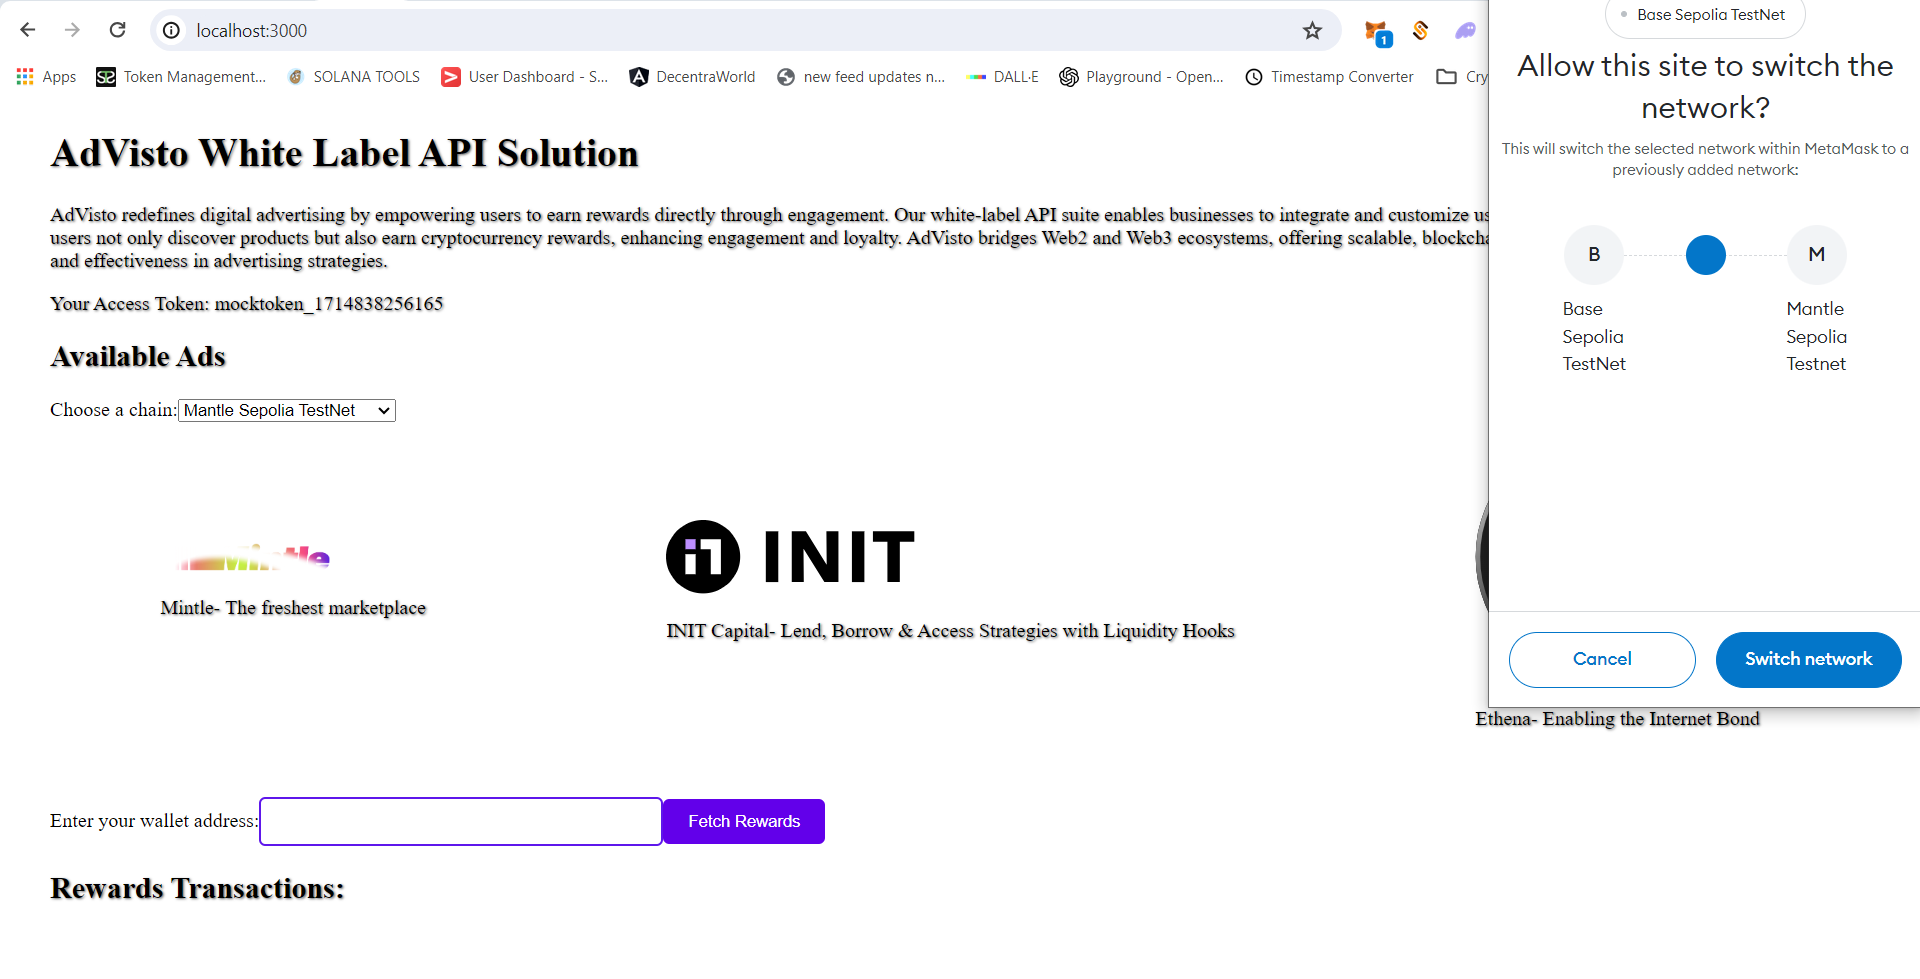Open User Dashboard bookmark
This screenshot has height=979, width=1920.
tap(525, 77)
